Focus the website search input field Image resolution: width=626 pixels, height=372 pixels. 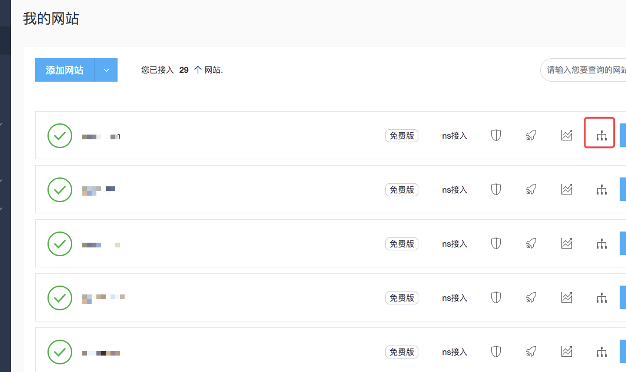click(x=583, y=70)
